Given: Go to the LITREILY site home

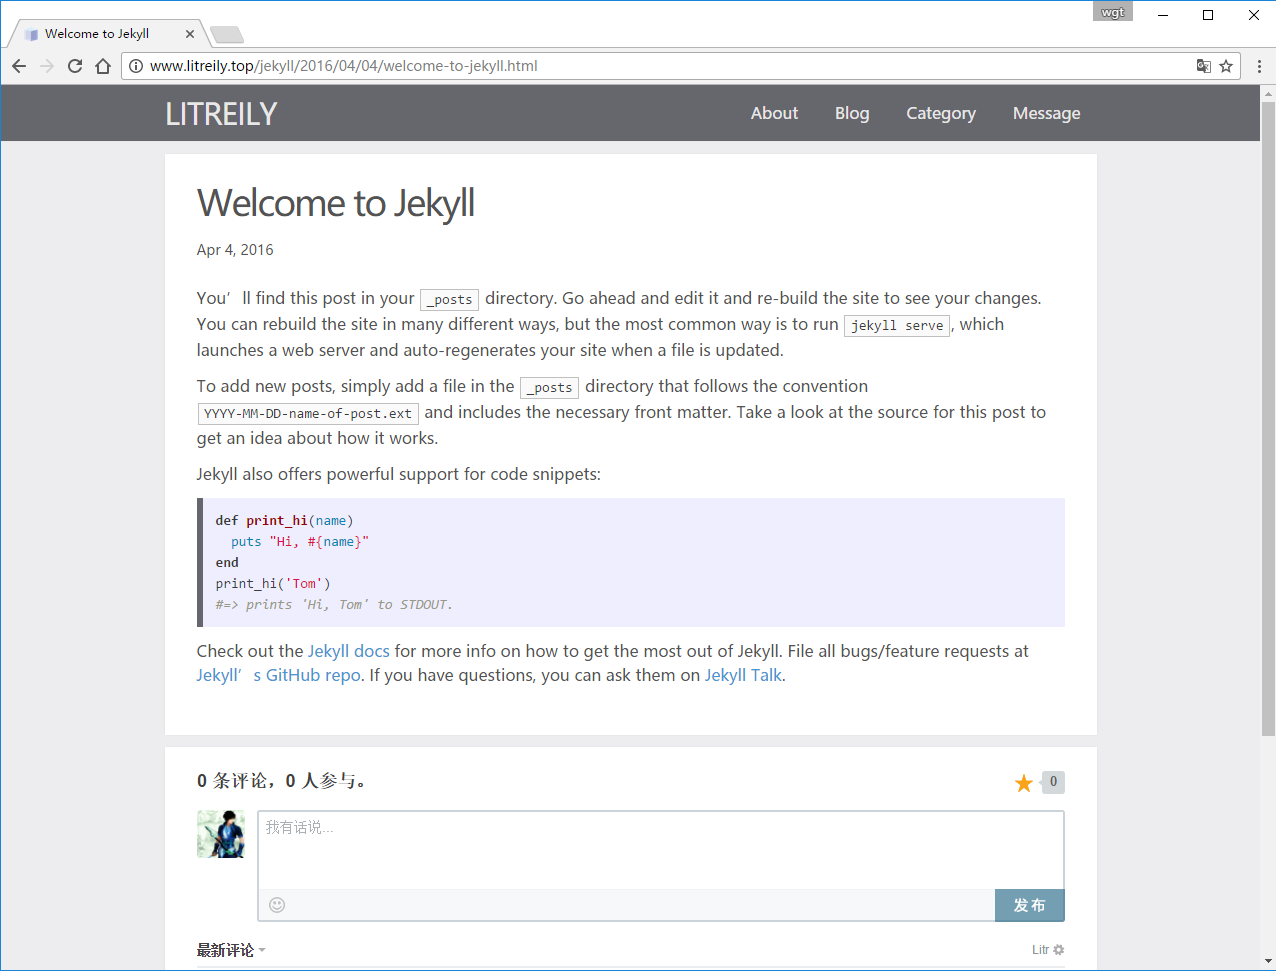Looking at the screenshot, I should 221,114.
